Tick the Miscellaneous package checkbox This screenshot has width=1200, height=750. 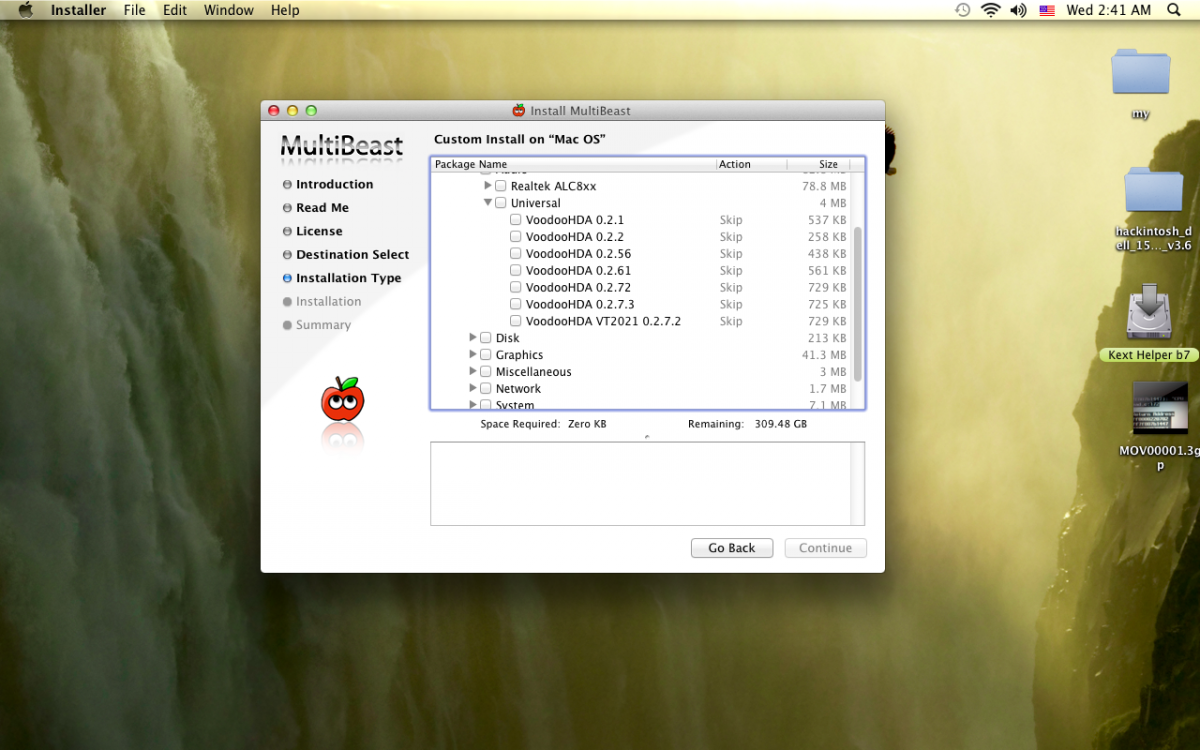pyautogui.click(x=486, y=371)
